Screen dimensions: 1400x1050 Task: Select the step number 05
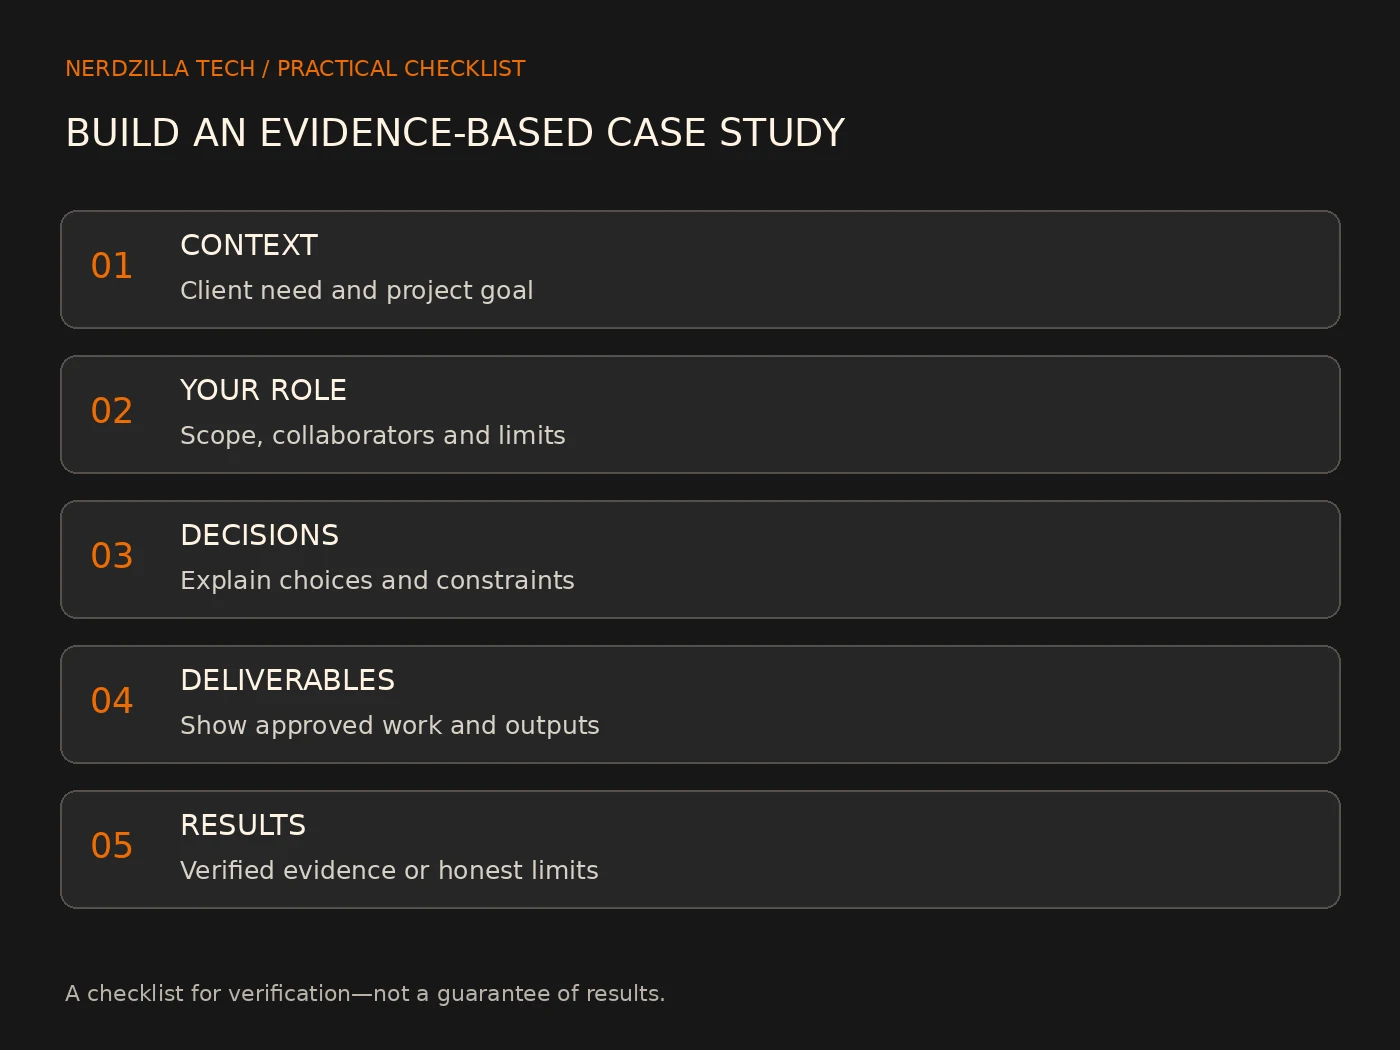(x=112, y=846)
